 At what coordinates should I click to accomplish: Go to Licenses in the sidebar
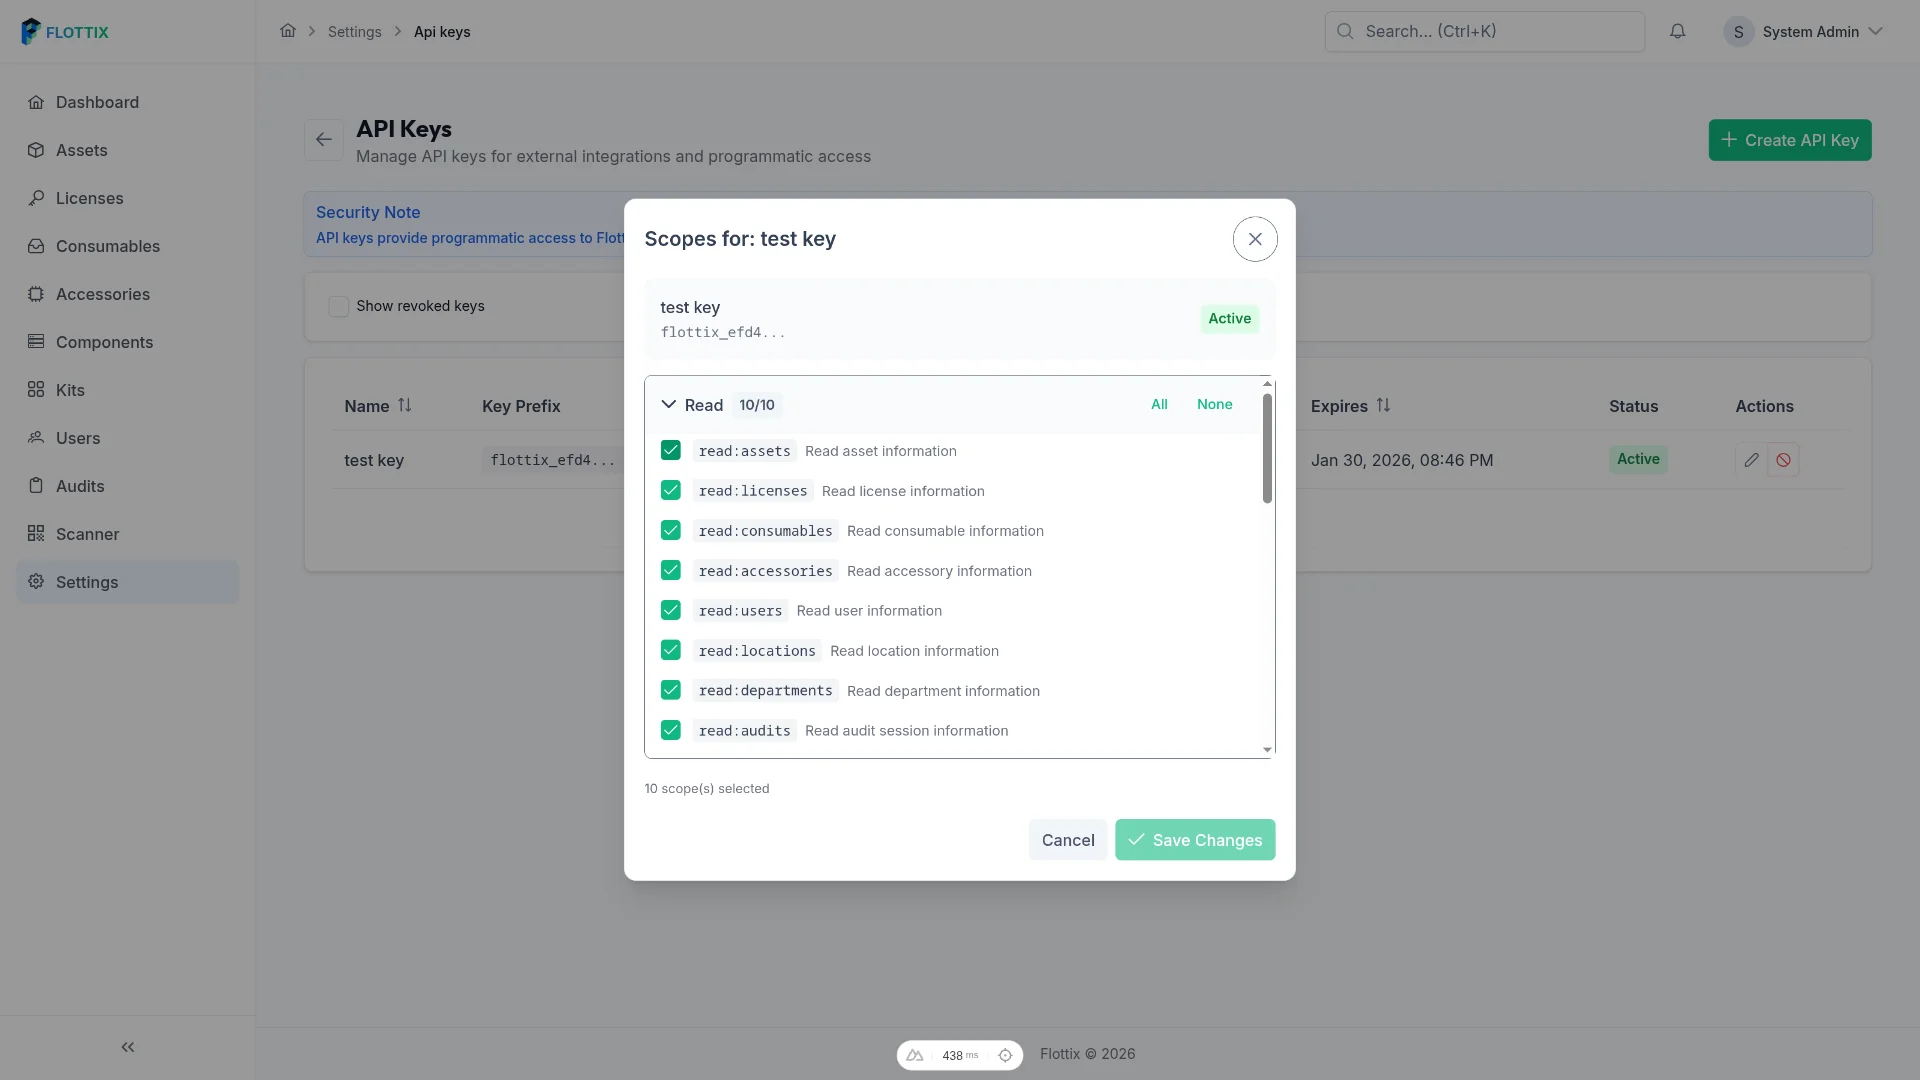89,198
